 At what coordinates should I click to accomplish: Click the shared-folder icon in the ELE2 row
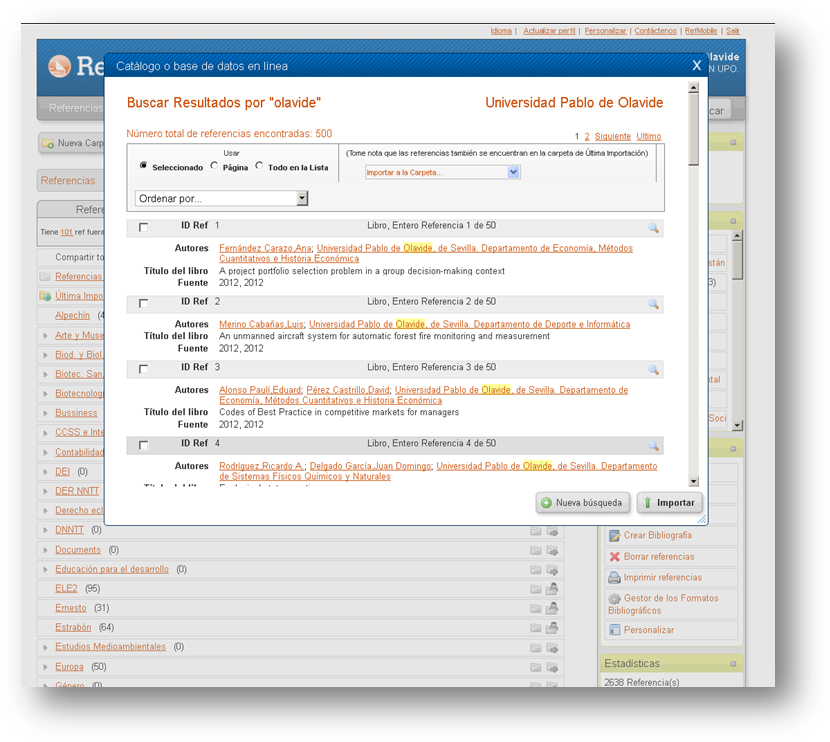pos(552,589)
